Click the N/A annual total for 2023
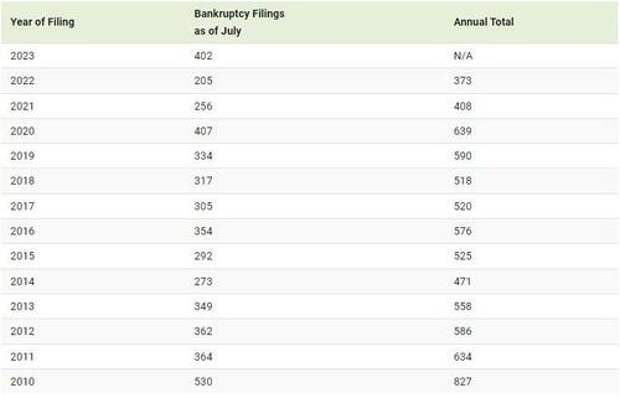 click(463, 56)
